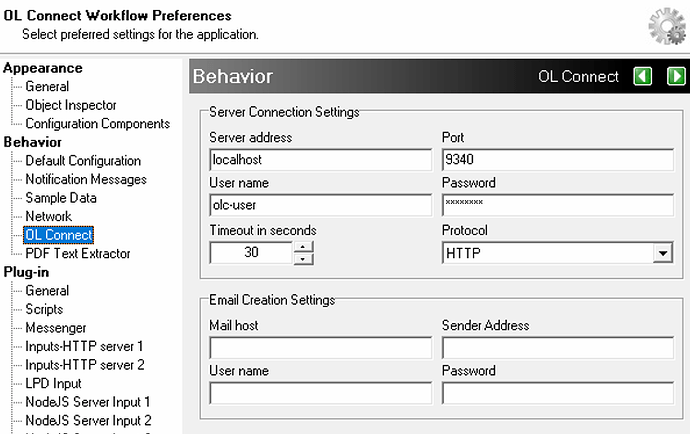
Task: Open Object Inspector preferences
Action: coord(71,105)
